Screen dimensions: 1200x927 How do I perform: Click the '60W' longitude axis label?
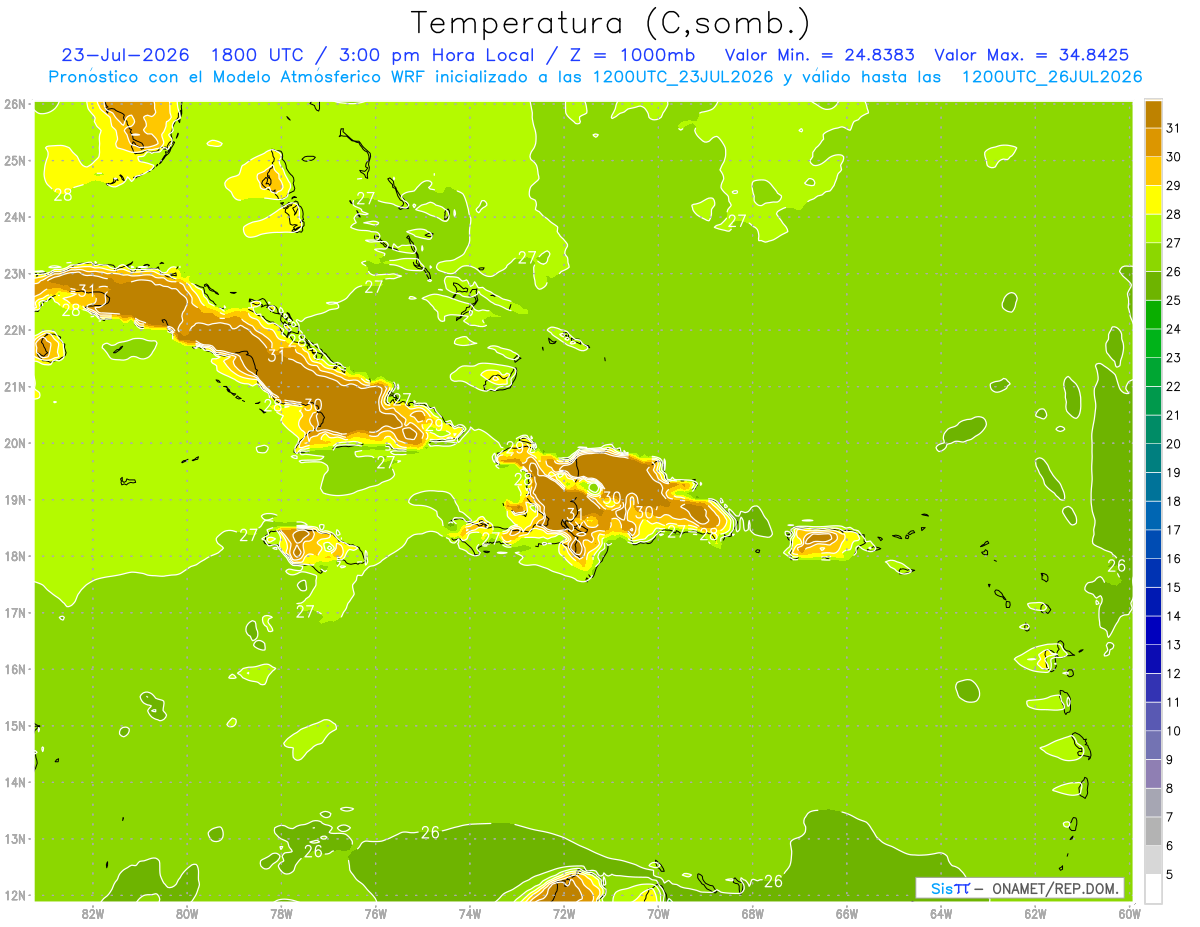[x=1129, y=912]
